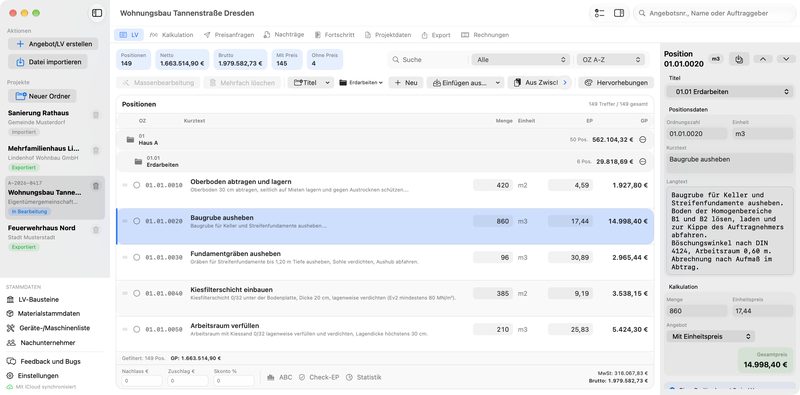Filter by Mit Preis 145 chip

coord(287,59)
